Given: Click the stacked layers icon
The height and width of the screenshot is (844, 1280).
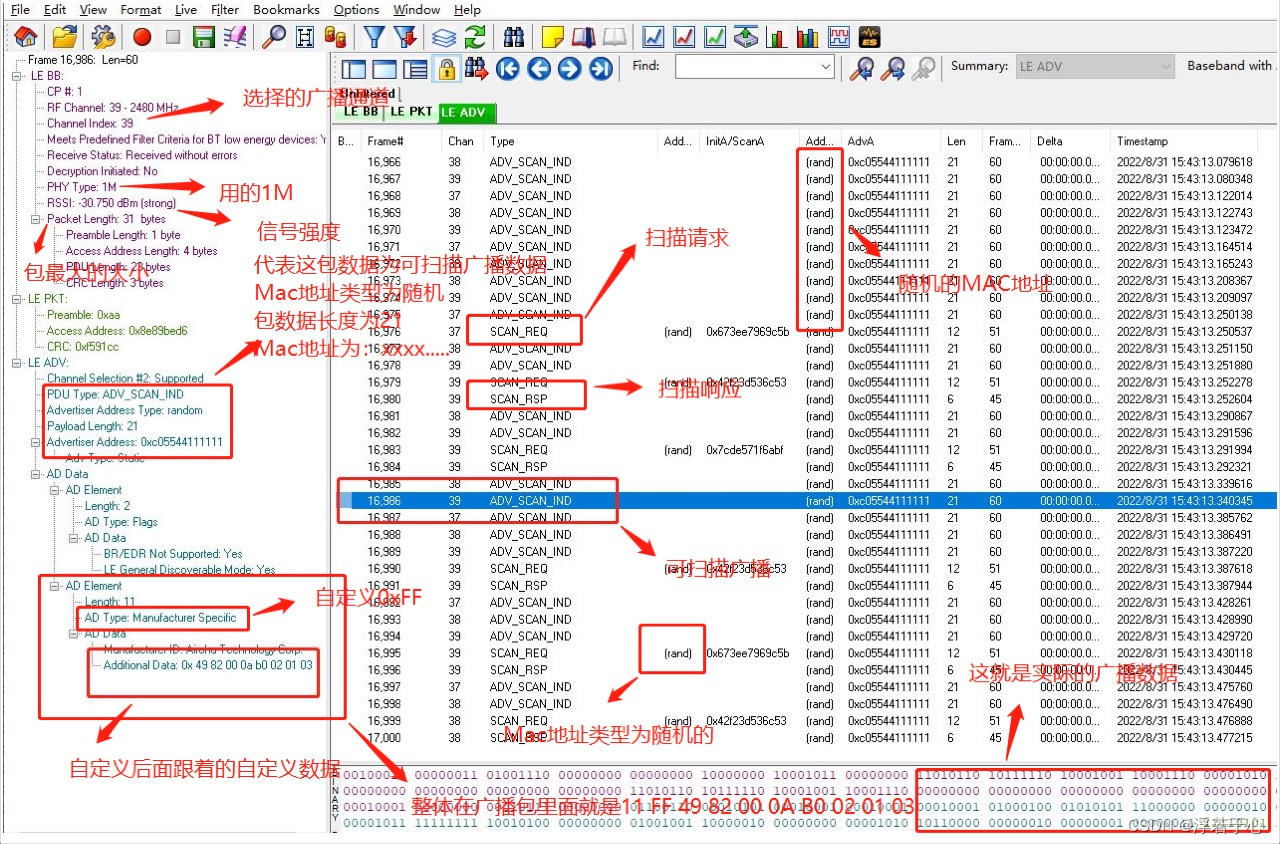Looking at the screenshot, I should 444,37.
